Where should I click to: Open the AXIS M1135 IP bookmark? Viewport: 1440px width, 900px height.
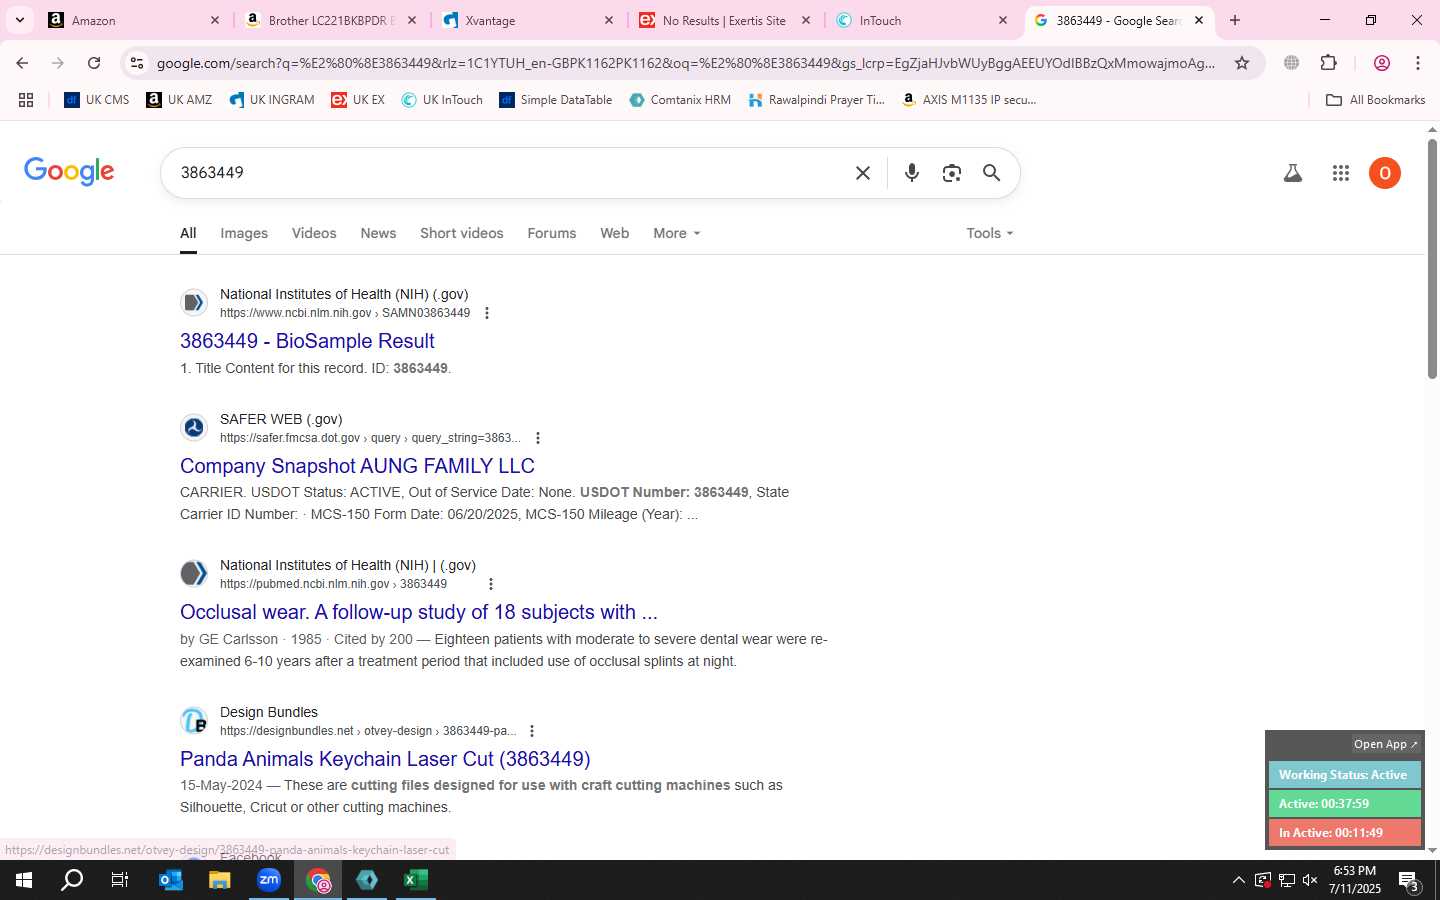click(x=969, y=100)
